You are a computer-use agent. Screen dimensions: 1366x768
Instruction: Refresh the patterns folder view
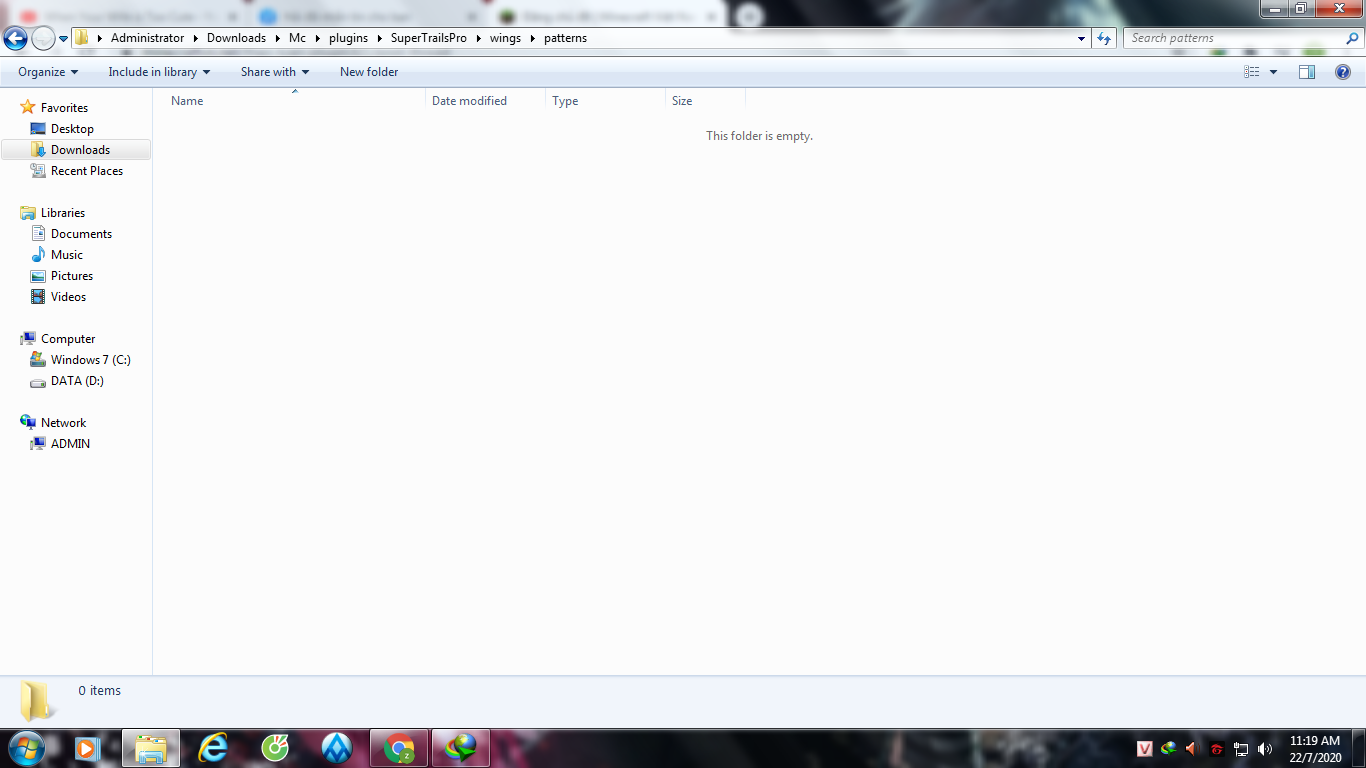coord(1104,38)
